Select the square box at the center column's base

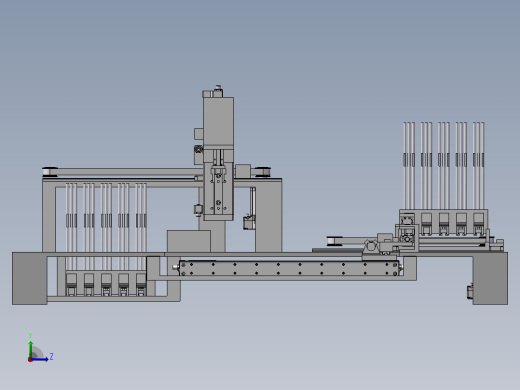click(x=189, y=241)
